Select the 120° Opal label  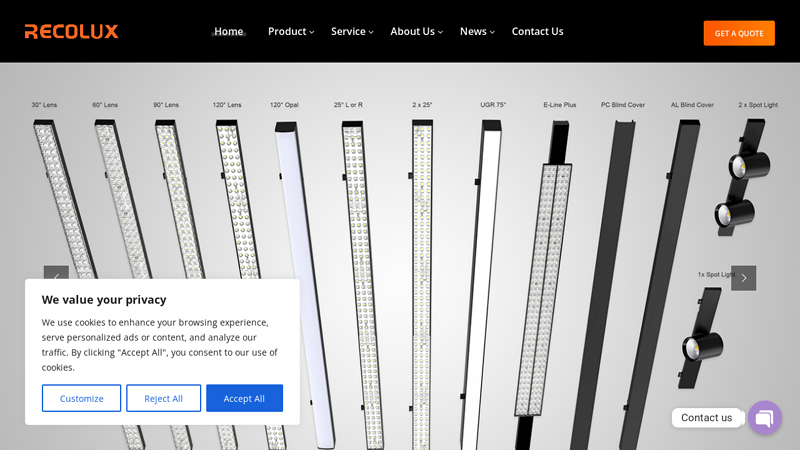(284, 105)
